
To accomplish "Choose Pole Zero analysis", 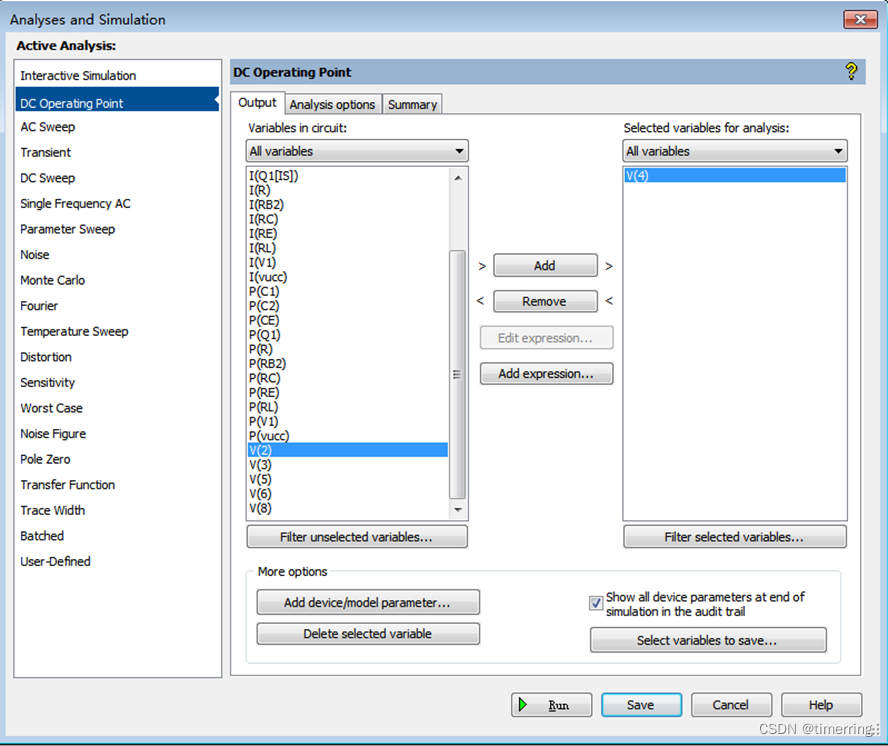I will (117, 459).
